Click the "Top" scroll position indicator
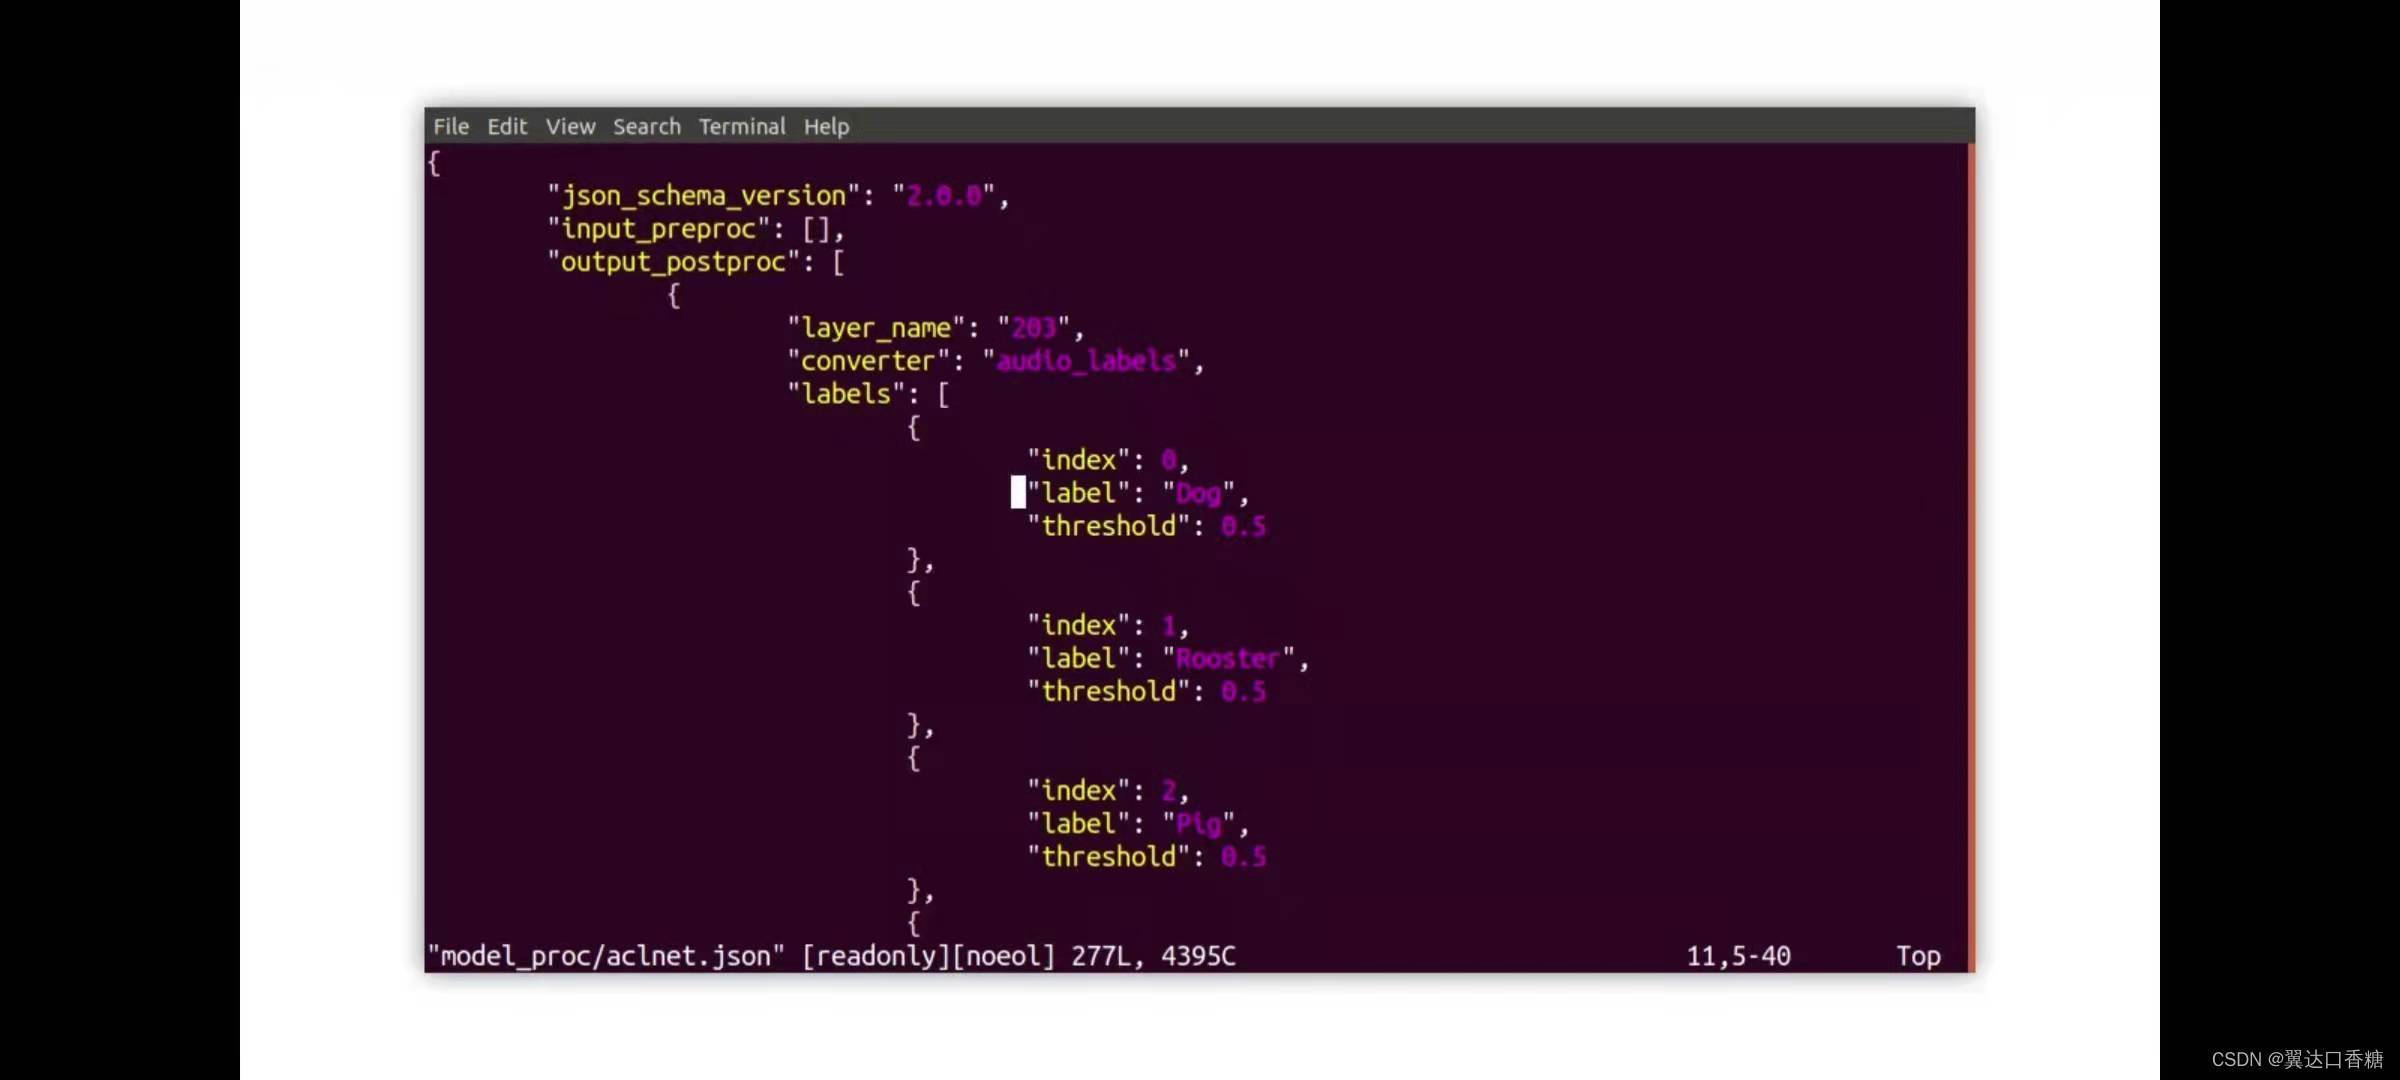 (x=1919, y=957)
